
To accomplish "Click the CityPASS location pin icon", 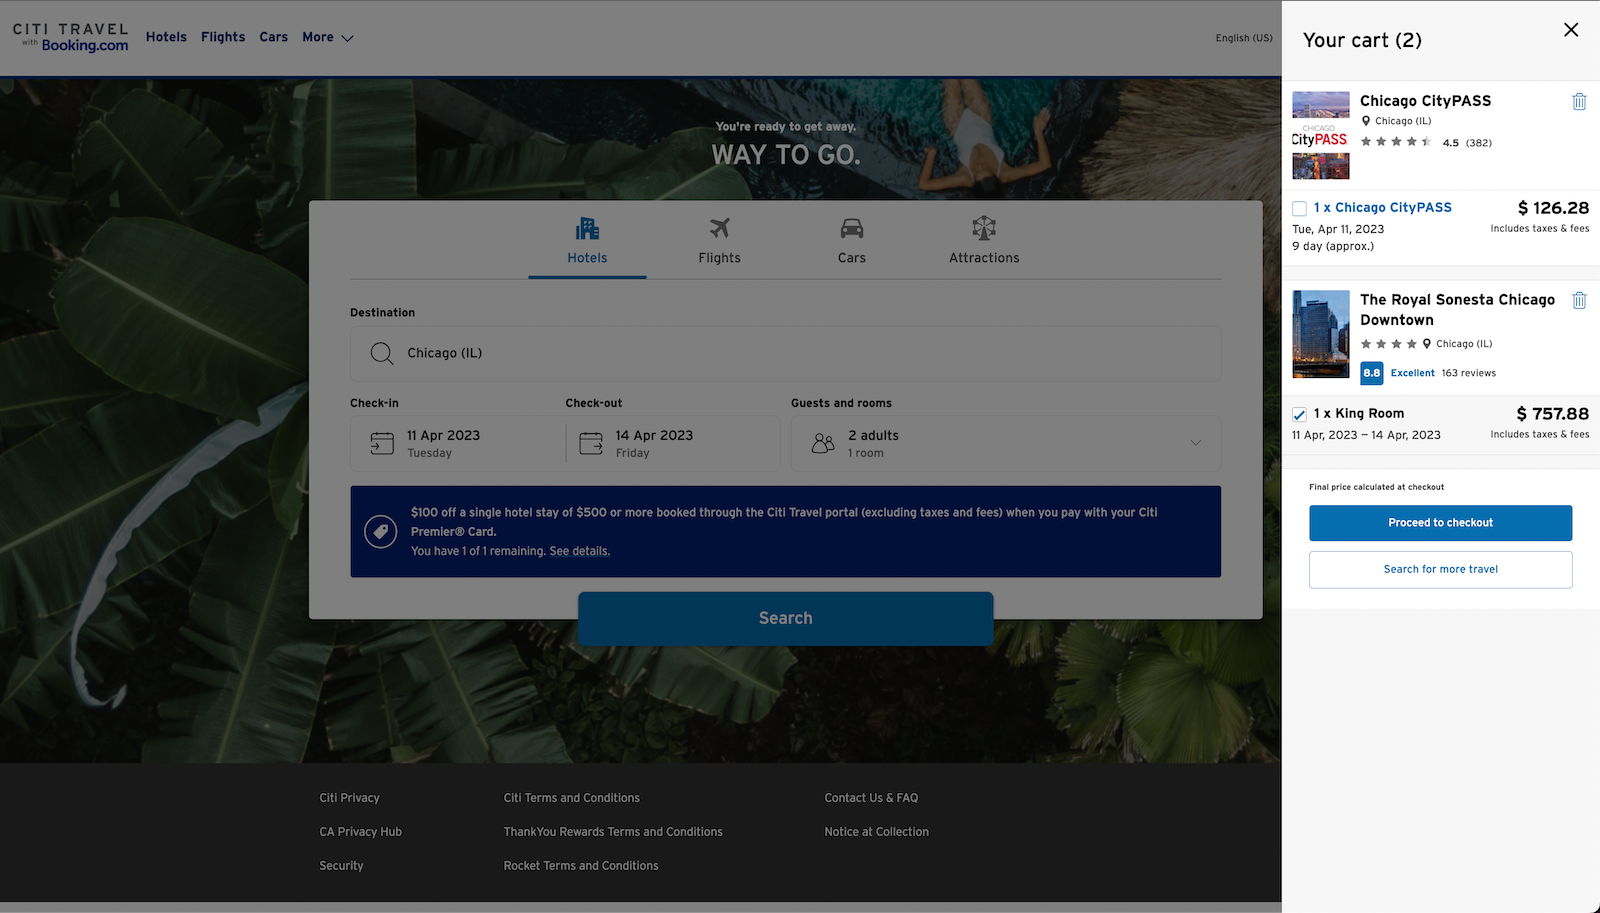I will pyautogui.click(x=1366, y=121).
